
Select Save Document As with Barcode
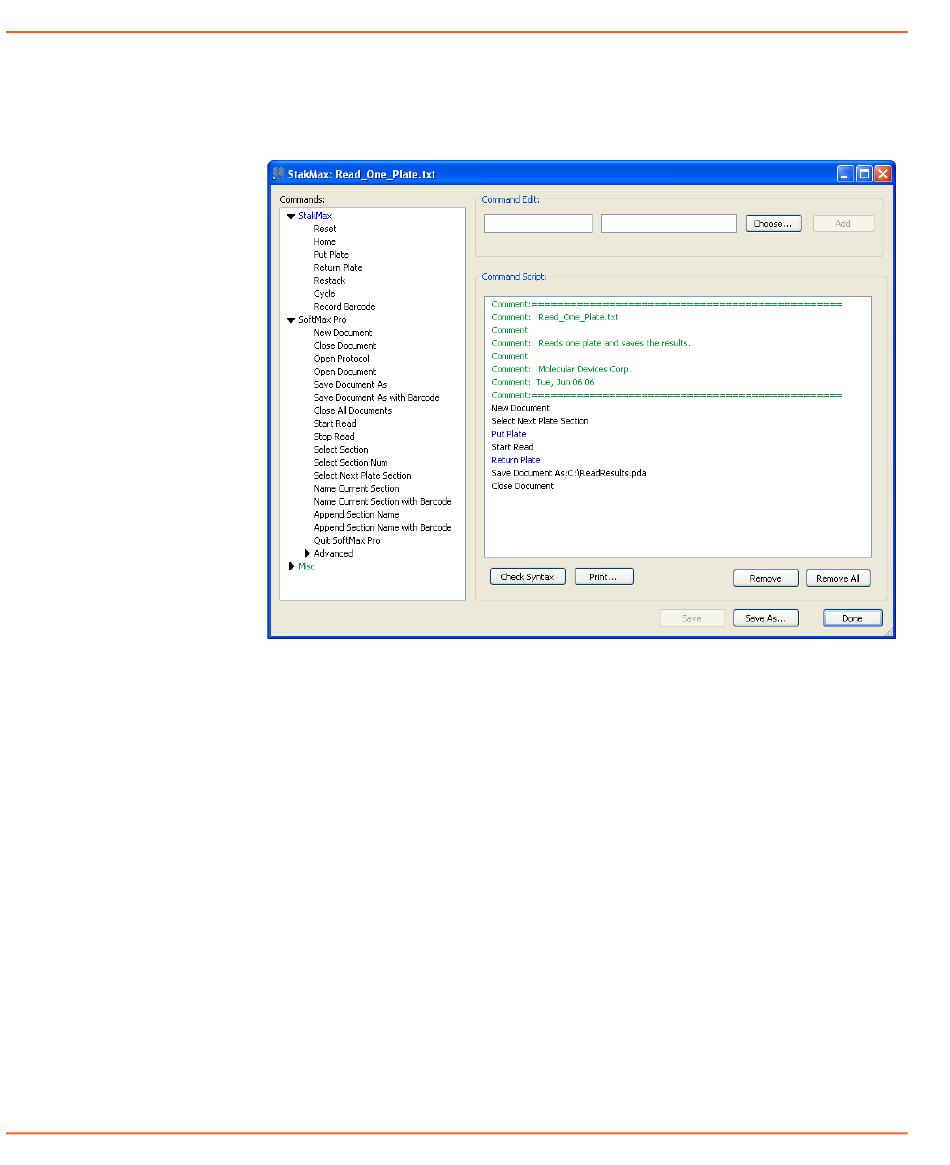pos(376,397)
